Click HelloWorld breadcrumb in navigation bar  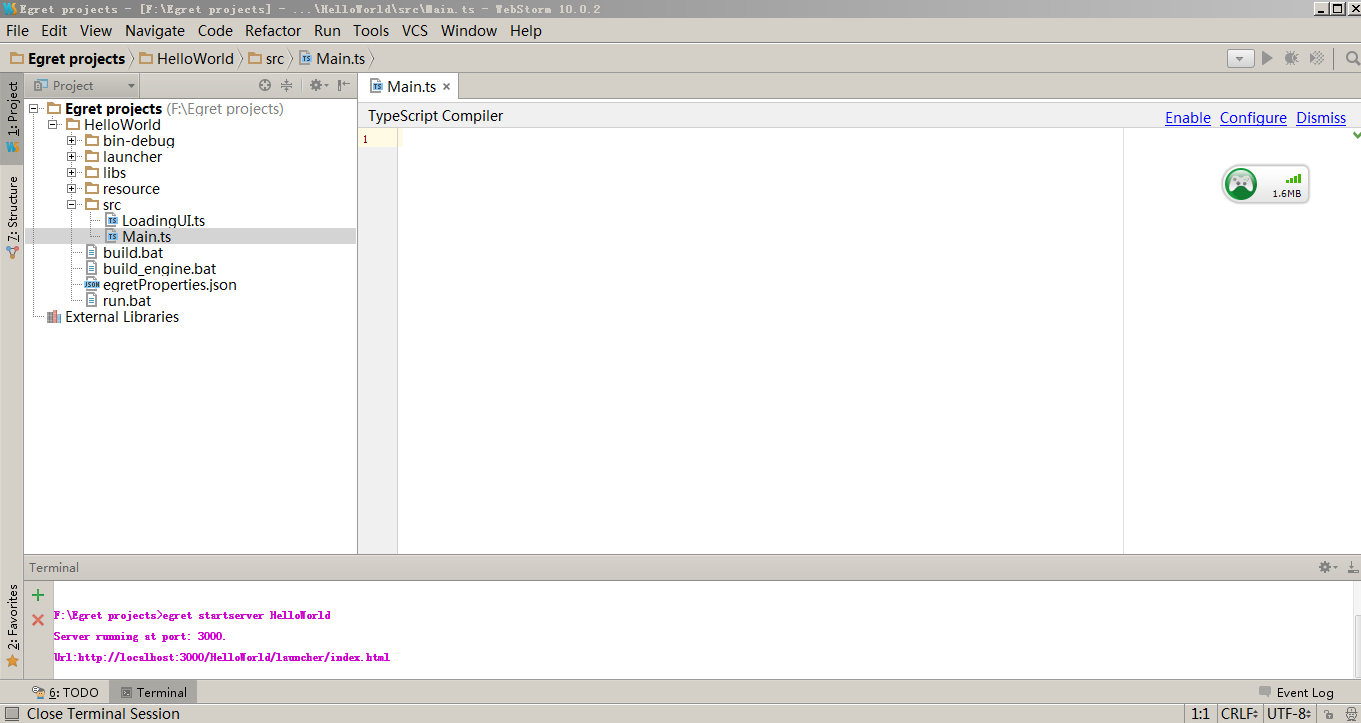tap(186, 59)
